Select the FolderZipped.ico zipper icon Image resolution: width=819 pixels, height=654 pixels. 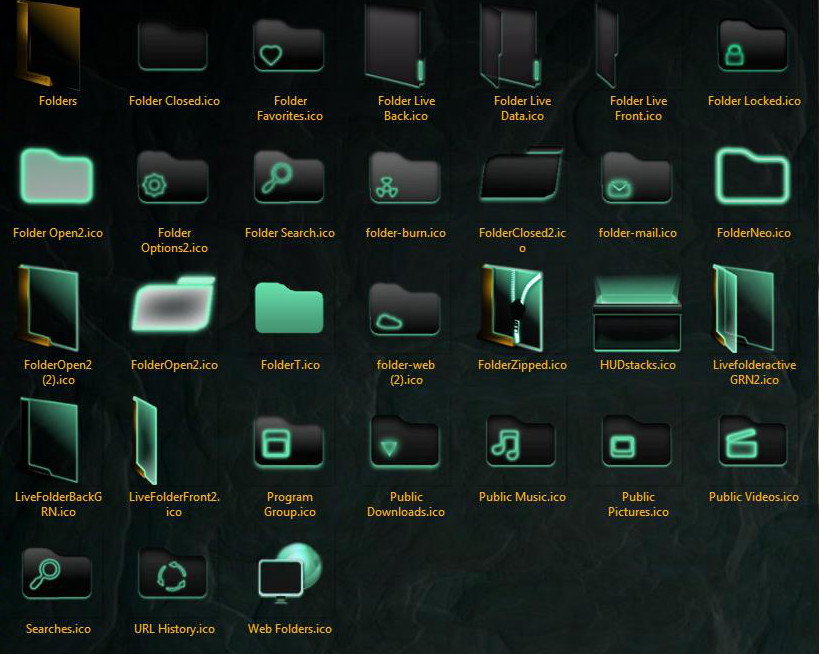512,308
